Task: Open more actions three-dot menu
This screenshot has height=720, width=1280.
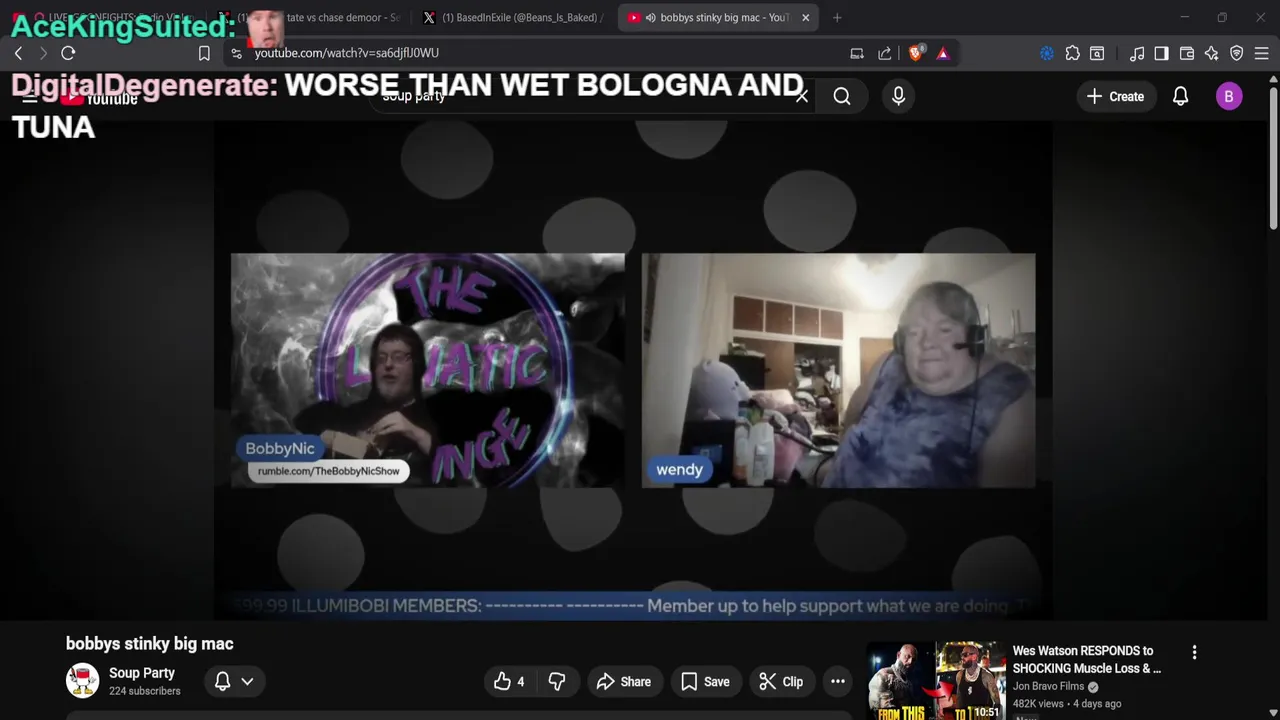Action: [838, 682]
